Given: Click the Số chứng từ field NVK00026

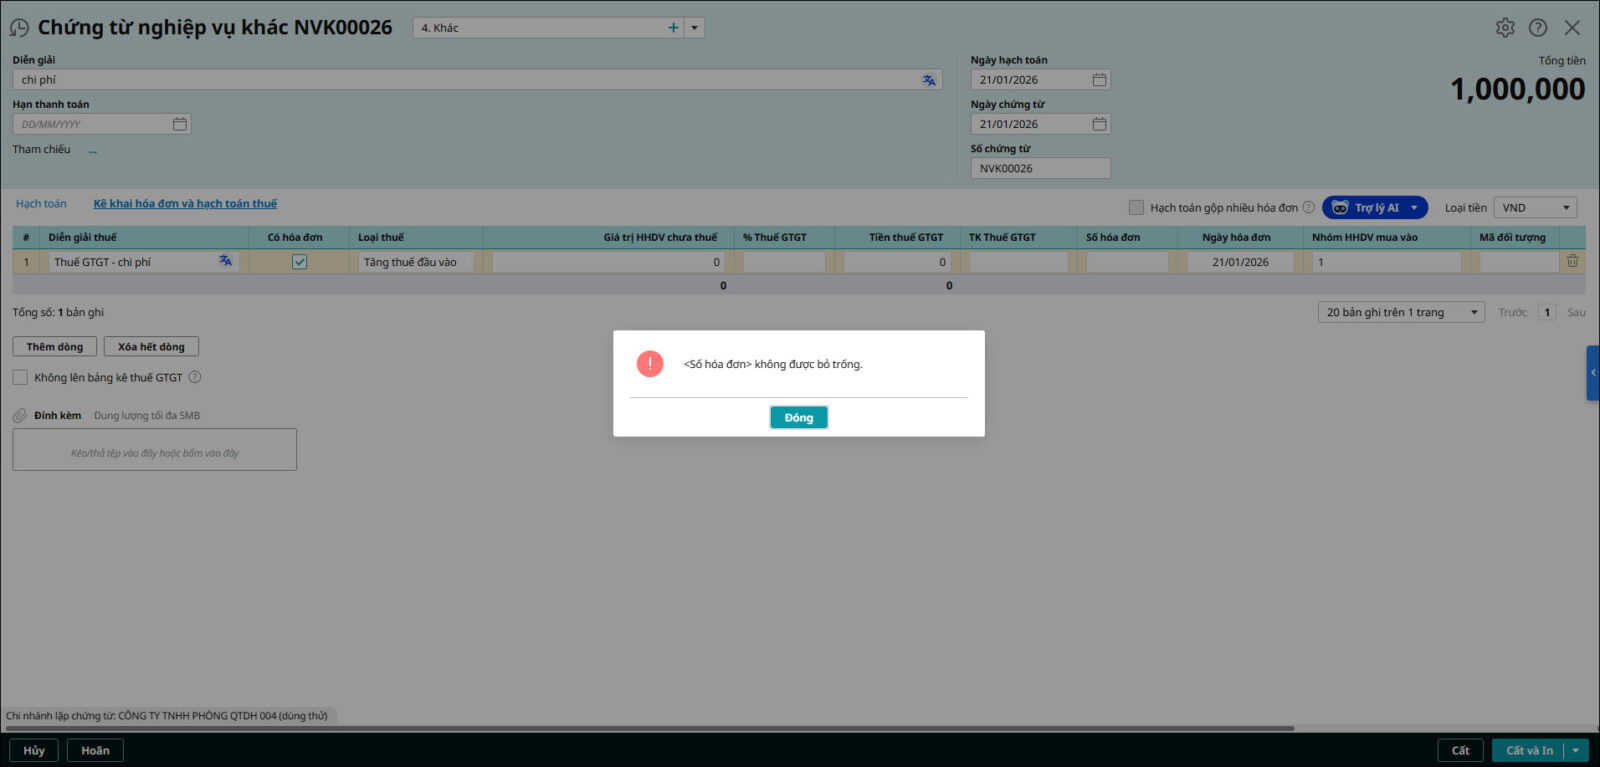Looking at the screenshot, I should pos(1040,168).
